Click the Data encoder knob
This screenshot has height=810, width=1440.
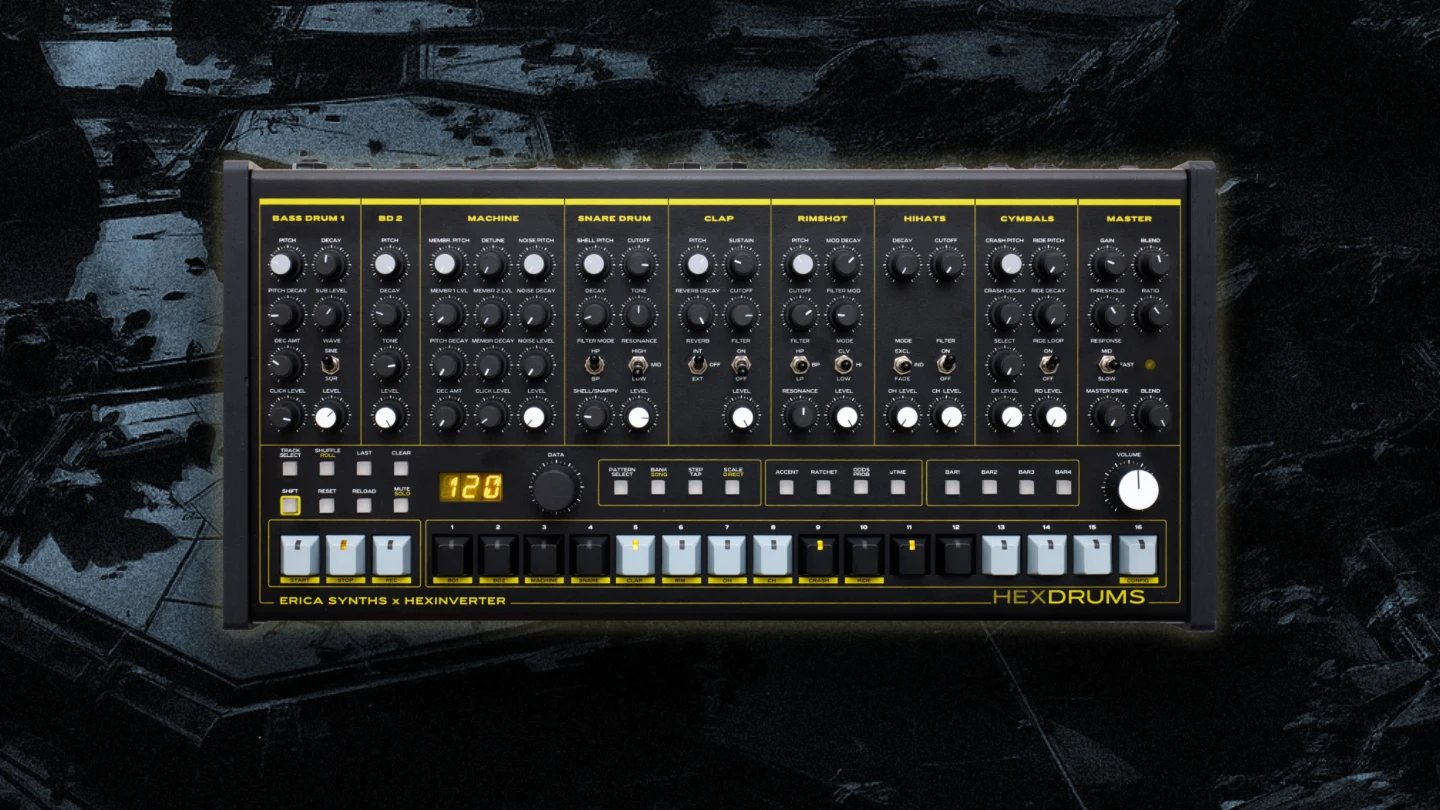[x=555, y=490]
